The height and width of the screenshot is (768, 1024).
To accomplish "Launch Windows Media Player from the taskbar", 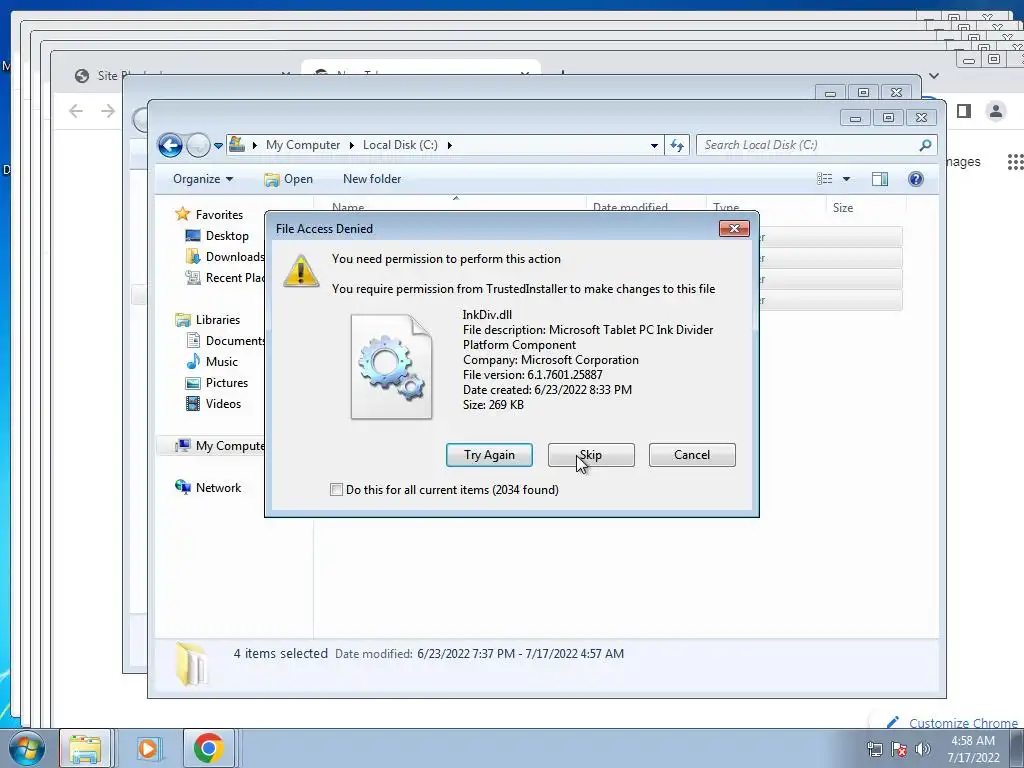I will [148, 748].
